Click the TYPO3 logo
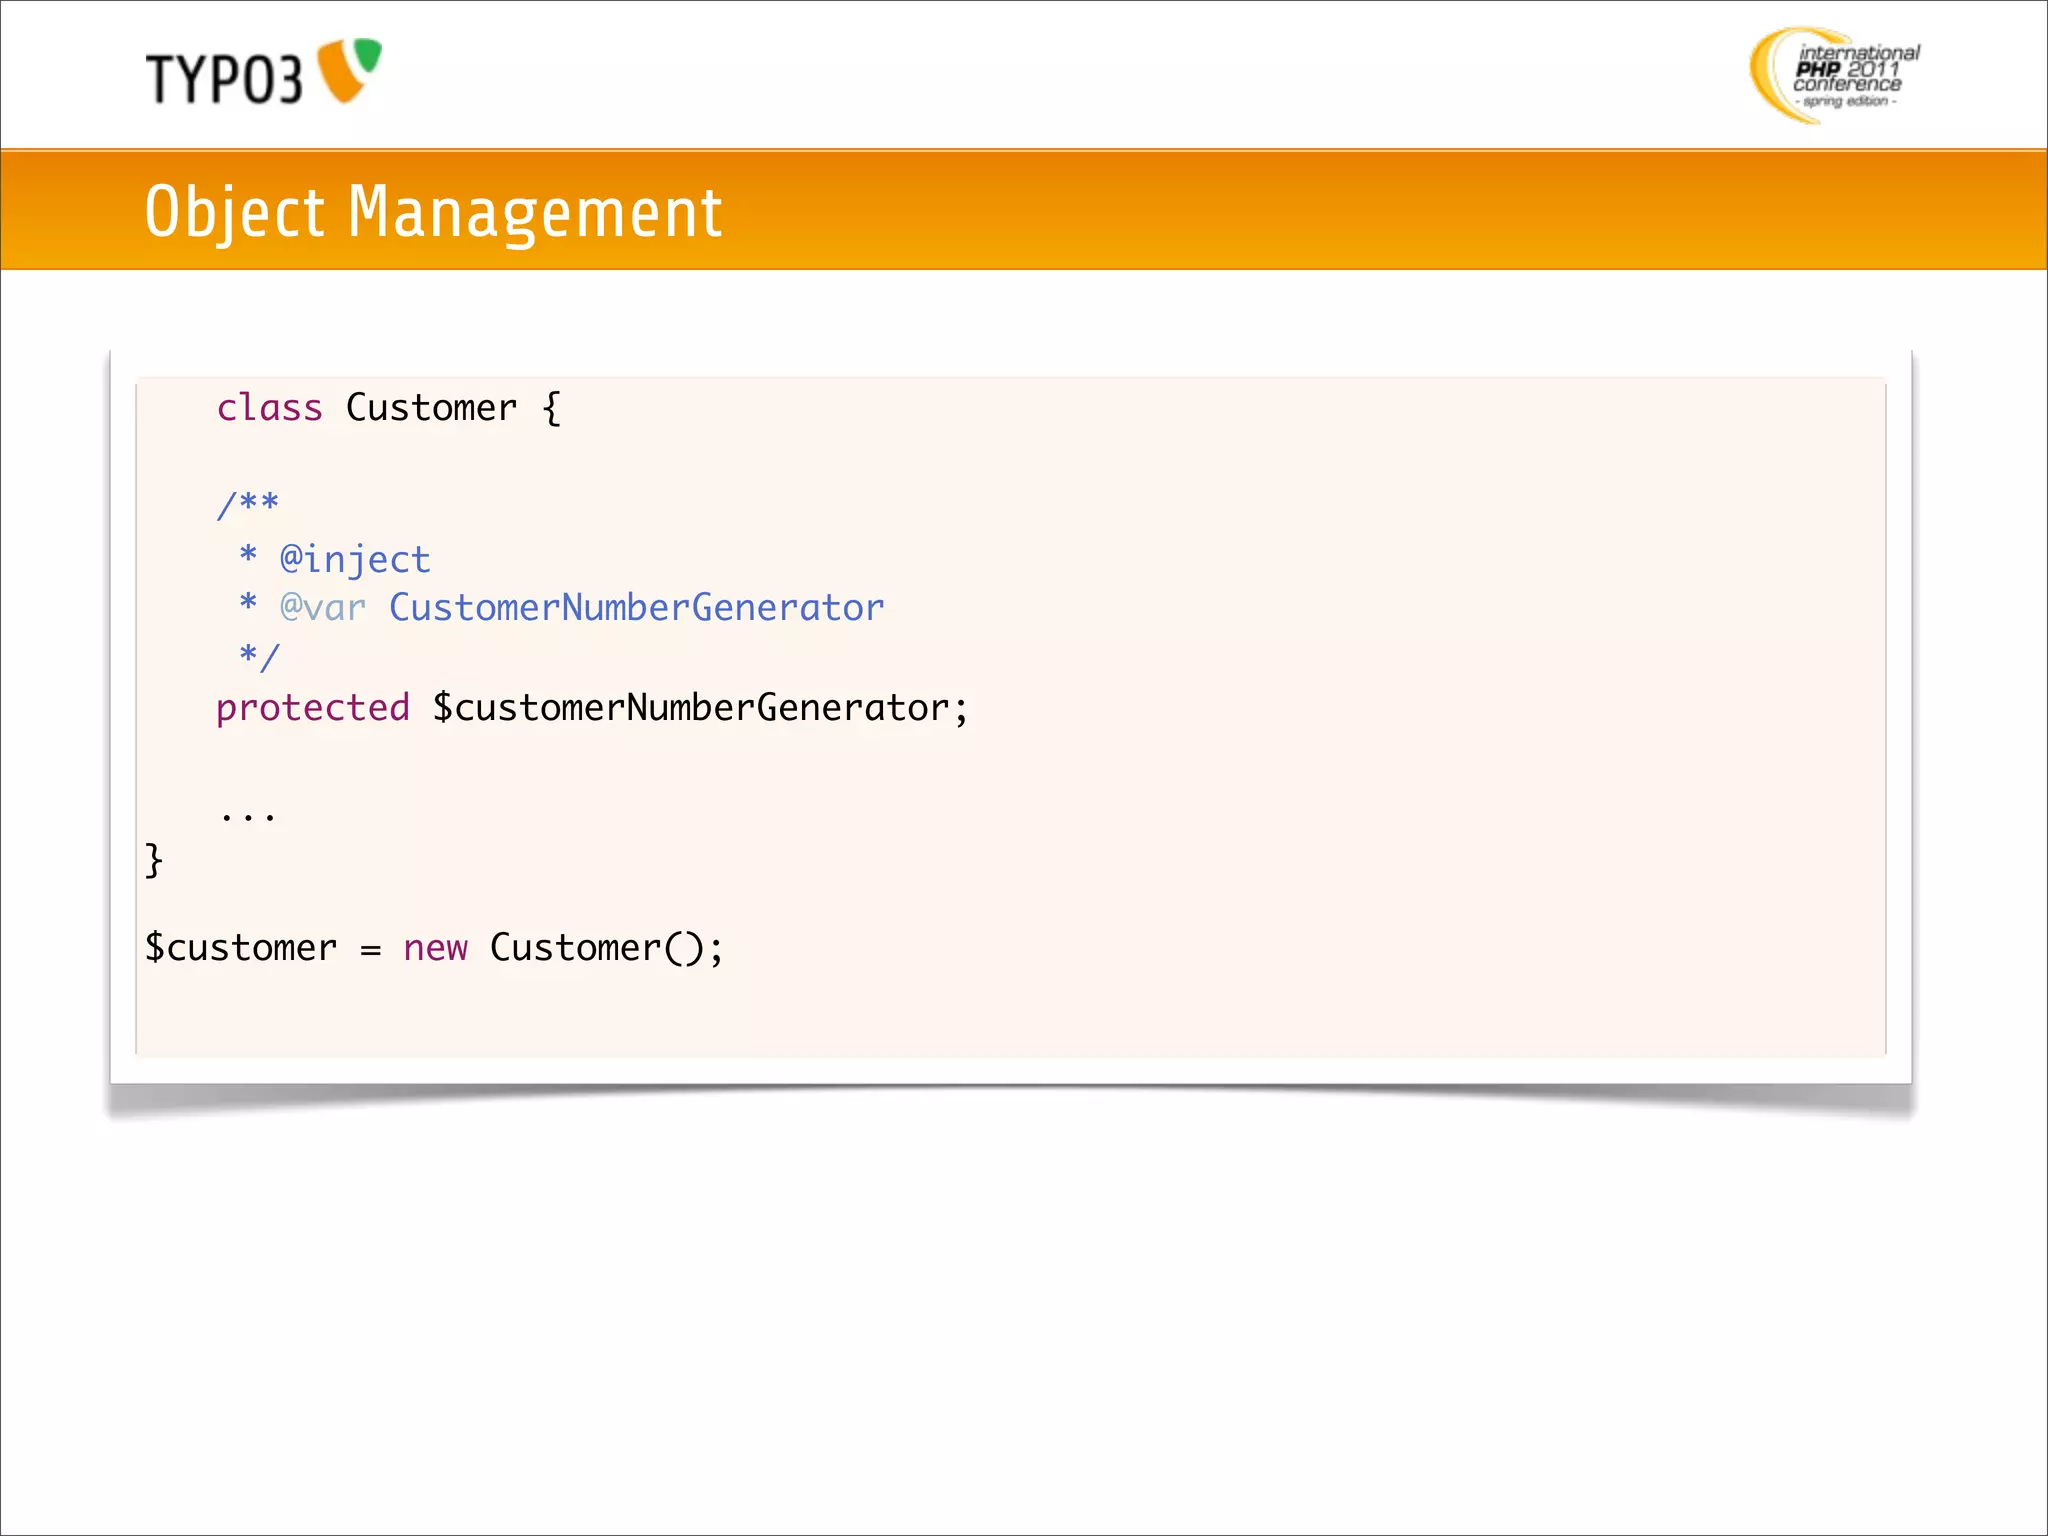 (264, 72)
